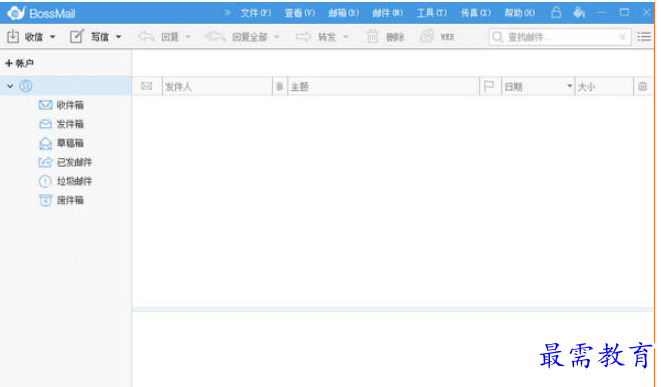This screenshot has width=661, height=387.
Task: Click the drafts open-envelope icon
Action: click(x=46, y=143)
